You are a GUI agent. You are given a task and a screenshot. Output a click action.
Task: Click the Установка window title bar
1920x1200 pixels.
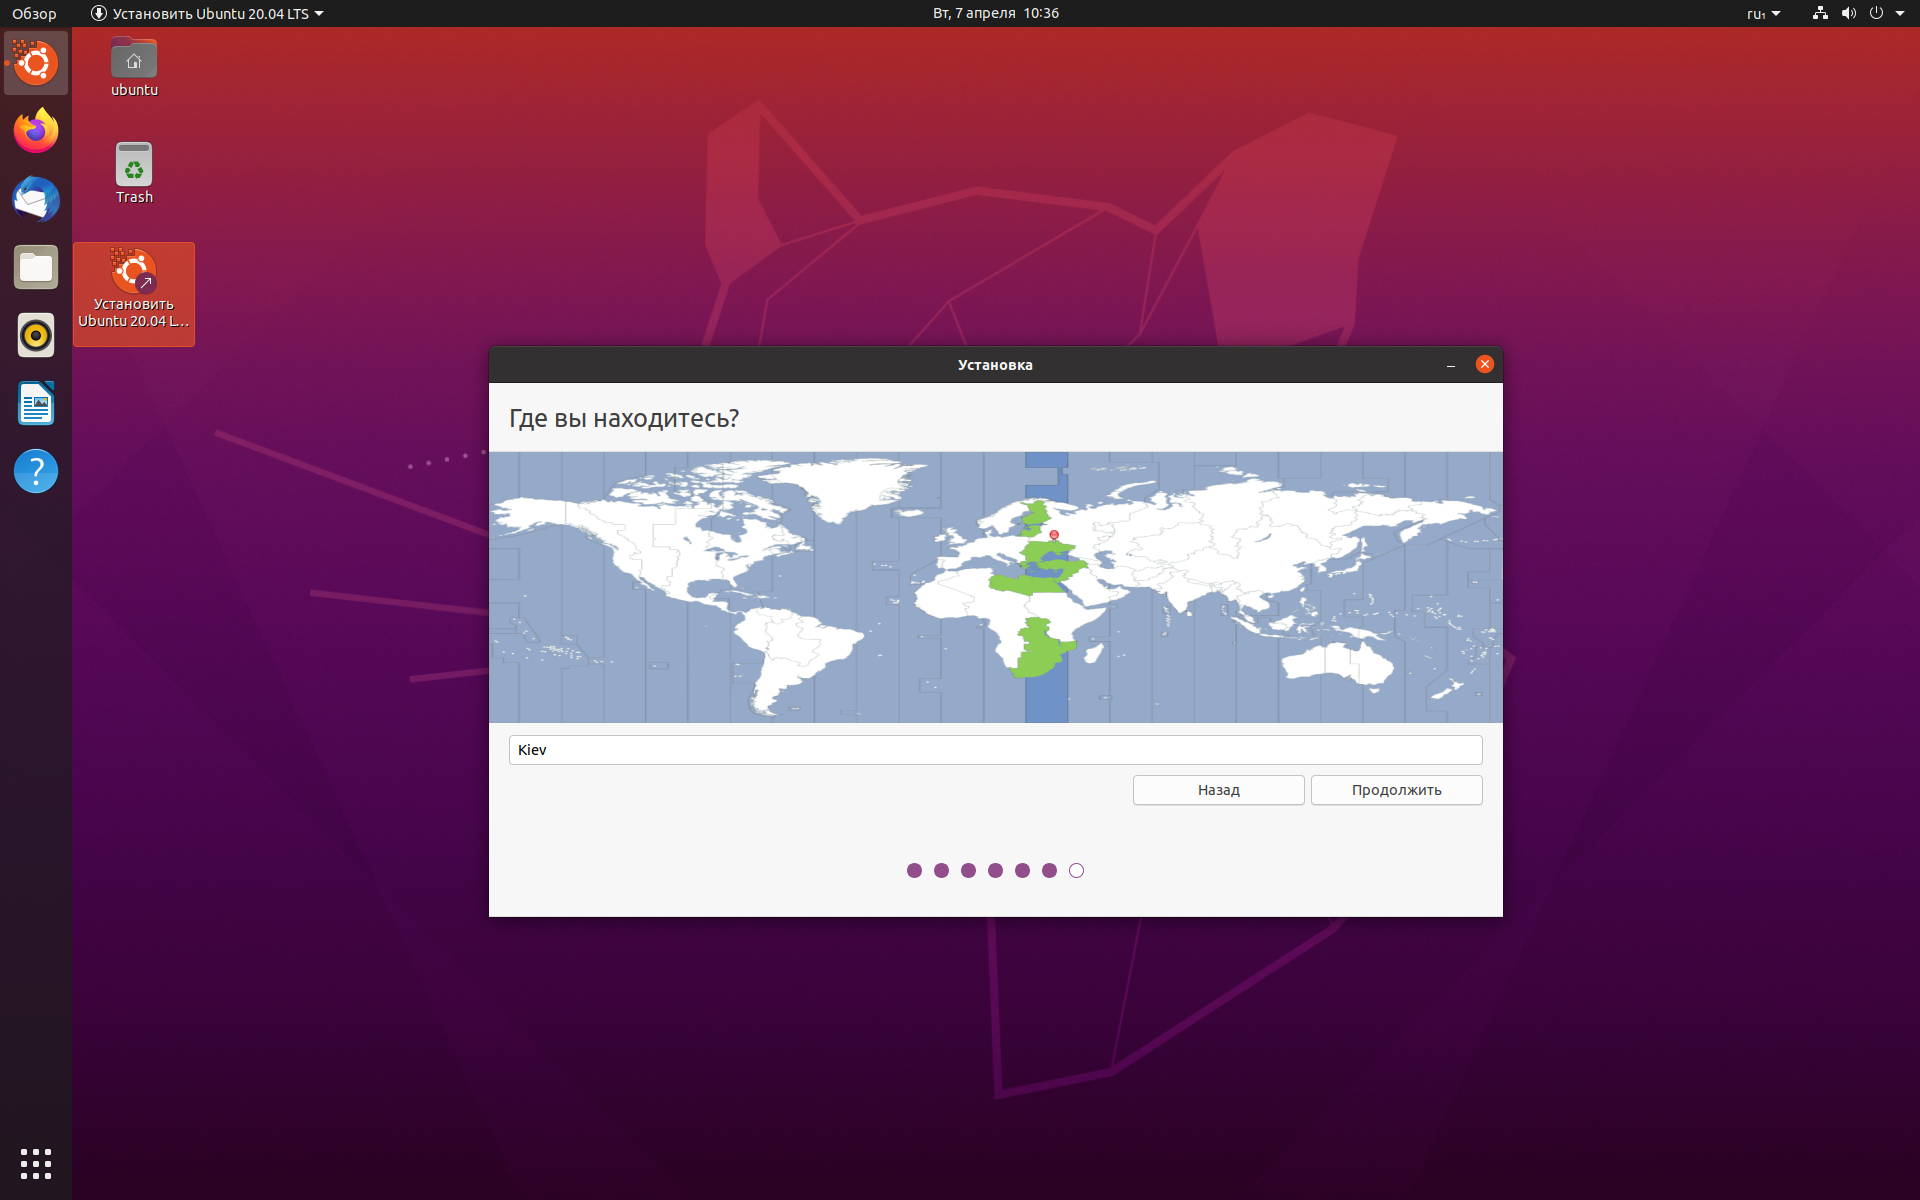pyautogui.click(x=996, y=365)
